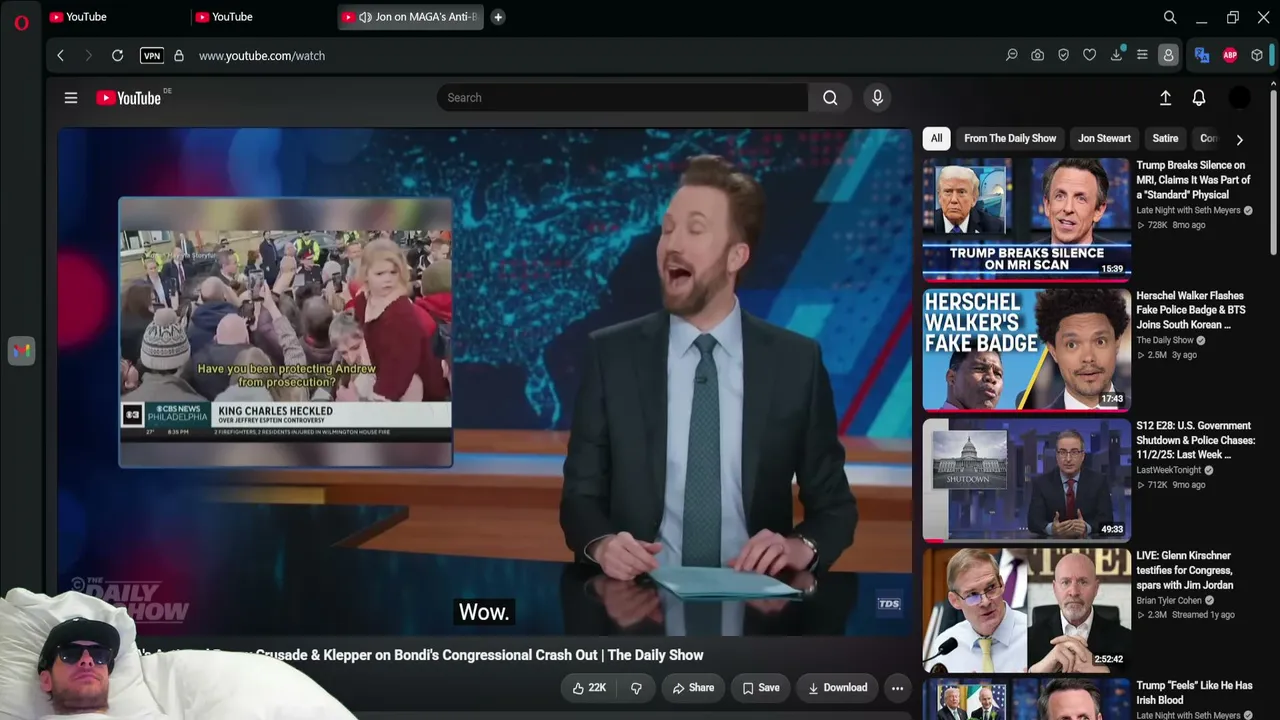Add page to bookmarks with heart icon
Image resolution: width=1280 pixels, height=720 pixels.
pos(1090,56)
